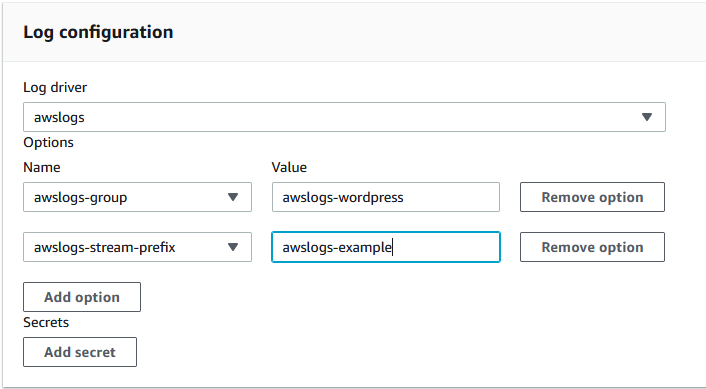The image size is (706, 389).
Task: Focus the awslogs-wordpress value field
Action: coord(386,197)
